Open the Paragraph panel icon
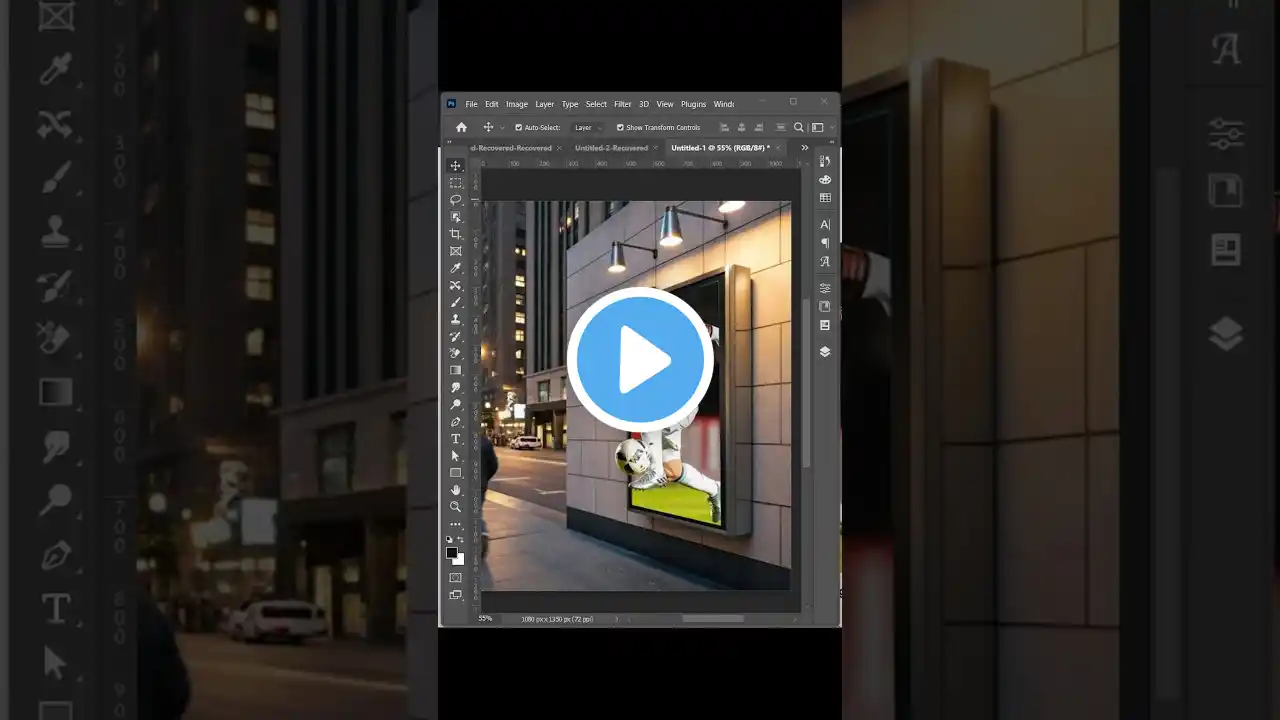Viewport: 1280px width, 720px height. click(825, 243)
